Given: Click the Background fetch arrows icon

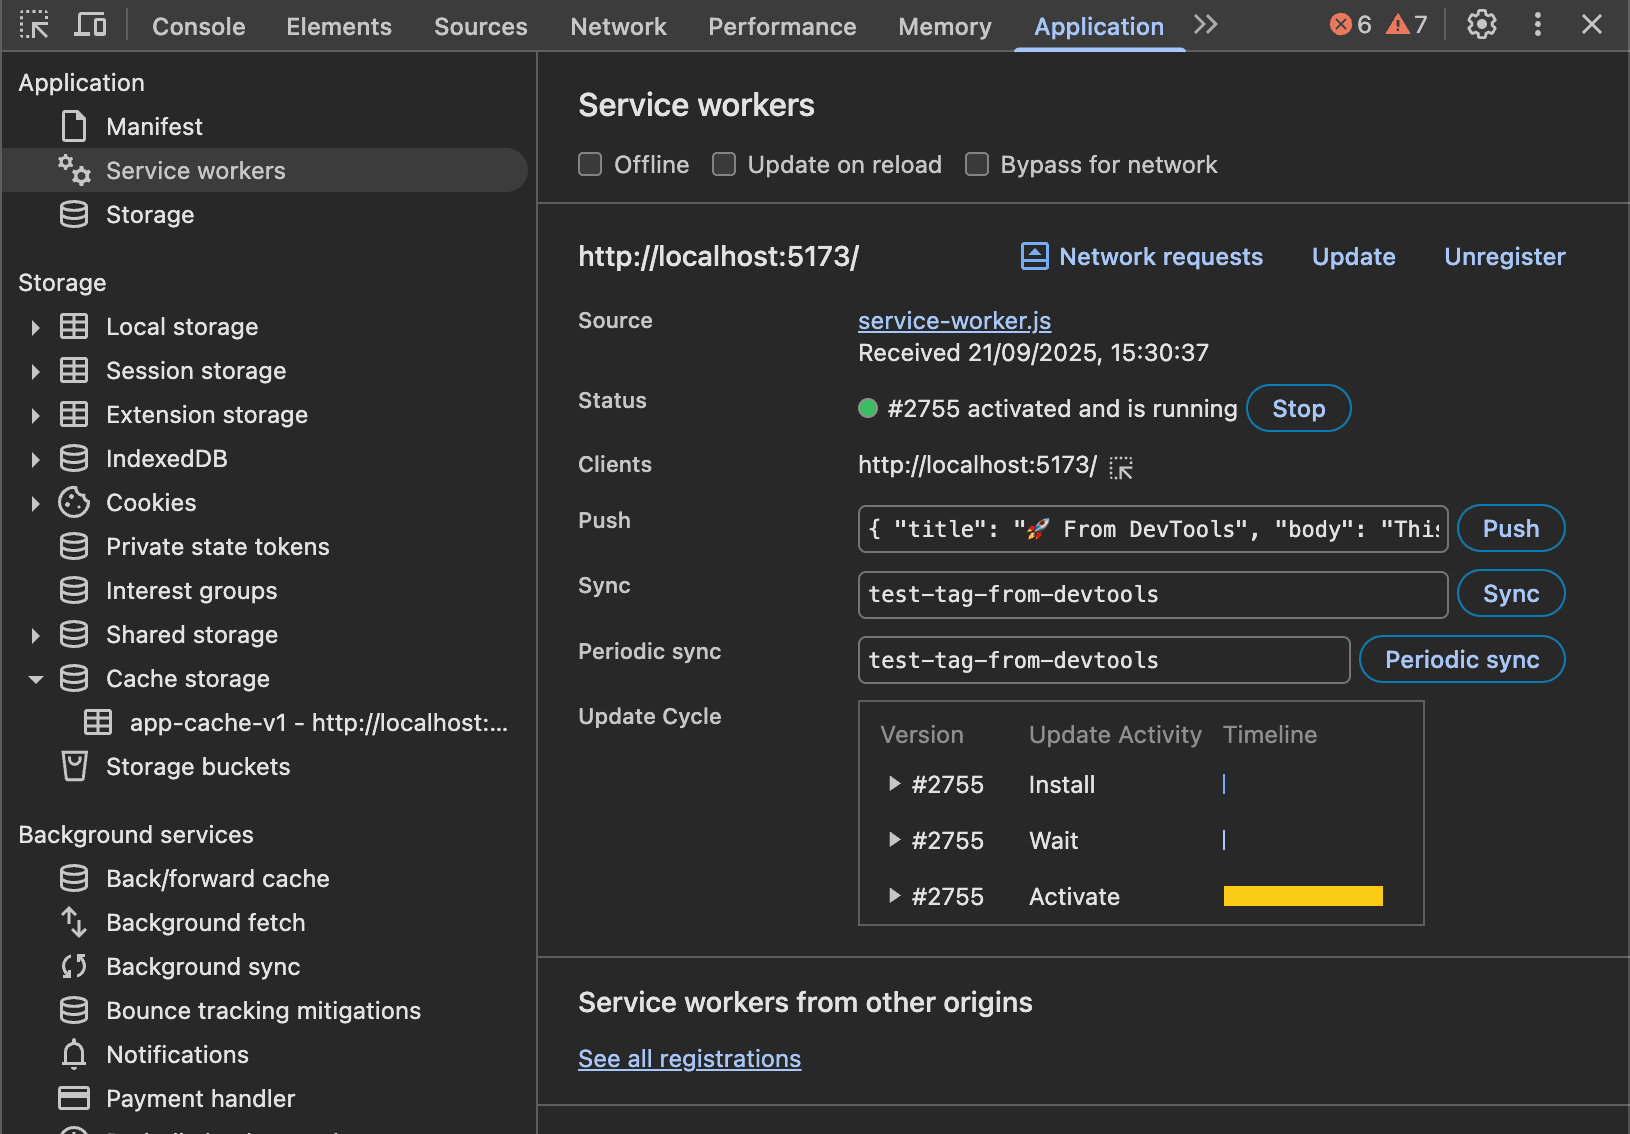Looking at the screenshot, I should point(74,923).
